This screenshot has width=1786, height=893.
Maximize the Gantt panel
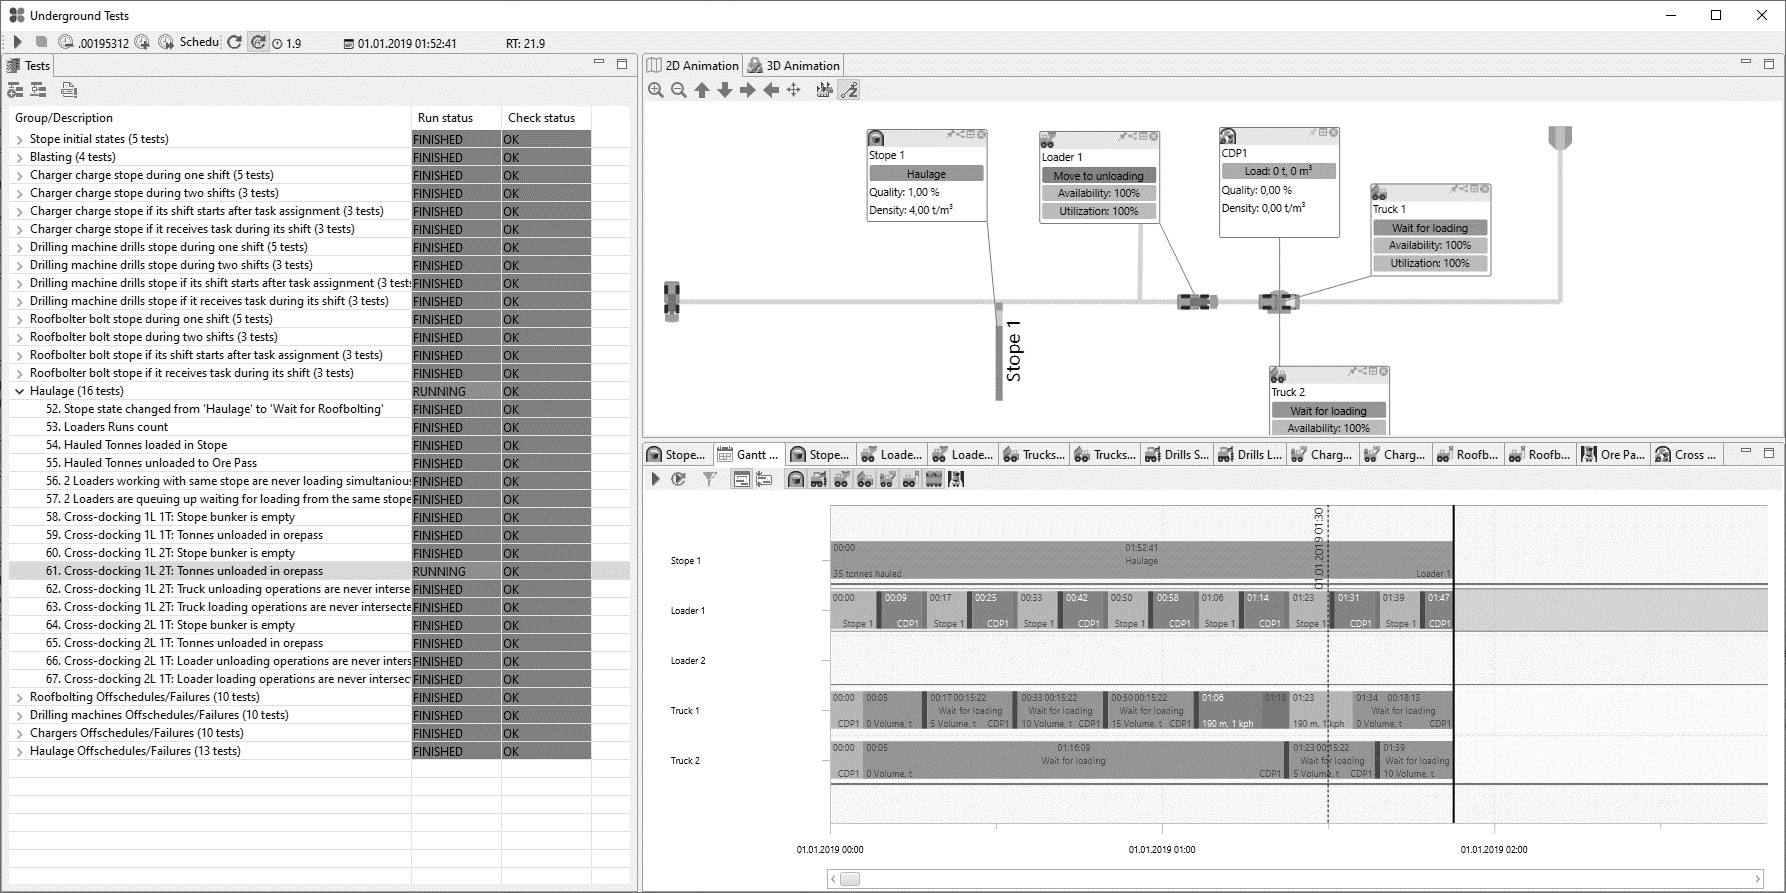tap(1769, 452)
